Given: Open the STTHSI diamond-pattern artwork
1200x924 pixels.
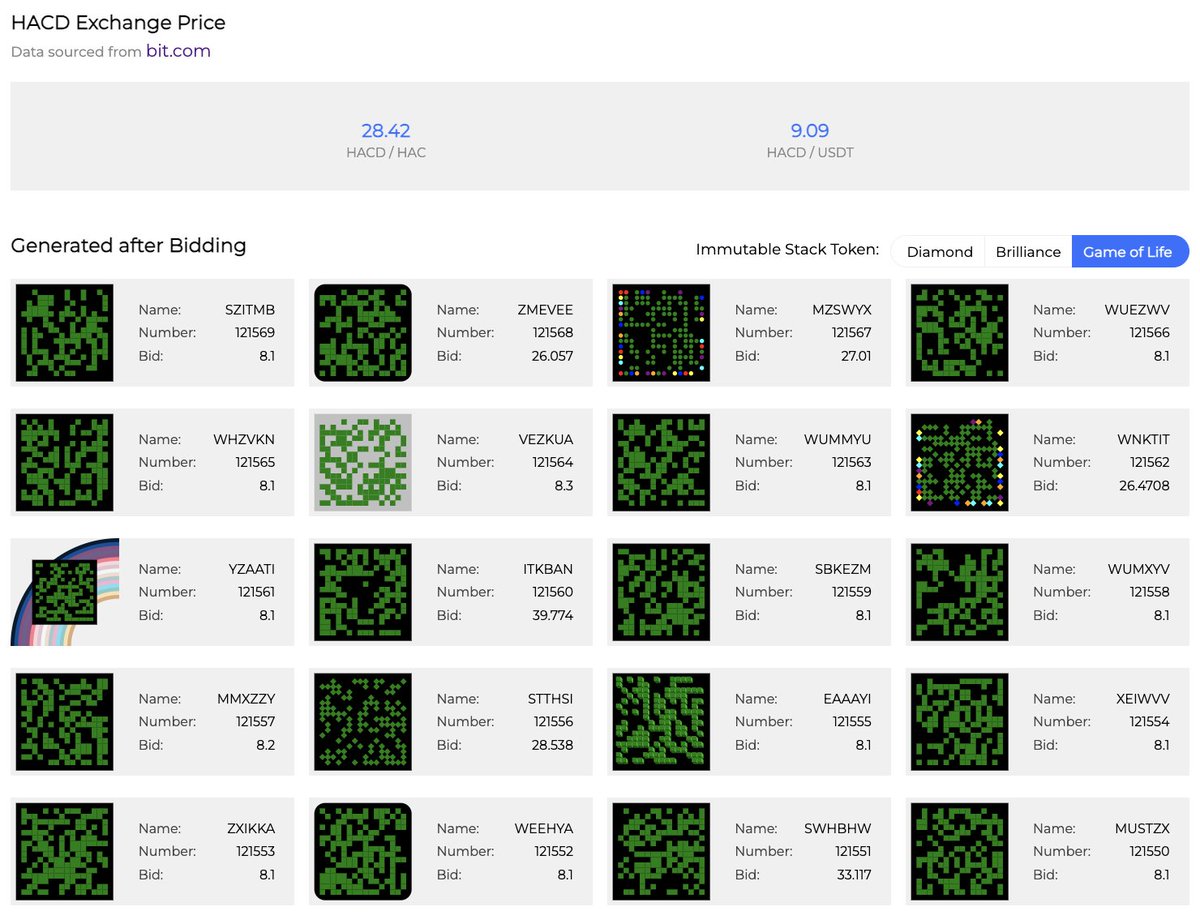Looking at the screenshot, I should pyautogui.click(x=363, y=722).
